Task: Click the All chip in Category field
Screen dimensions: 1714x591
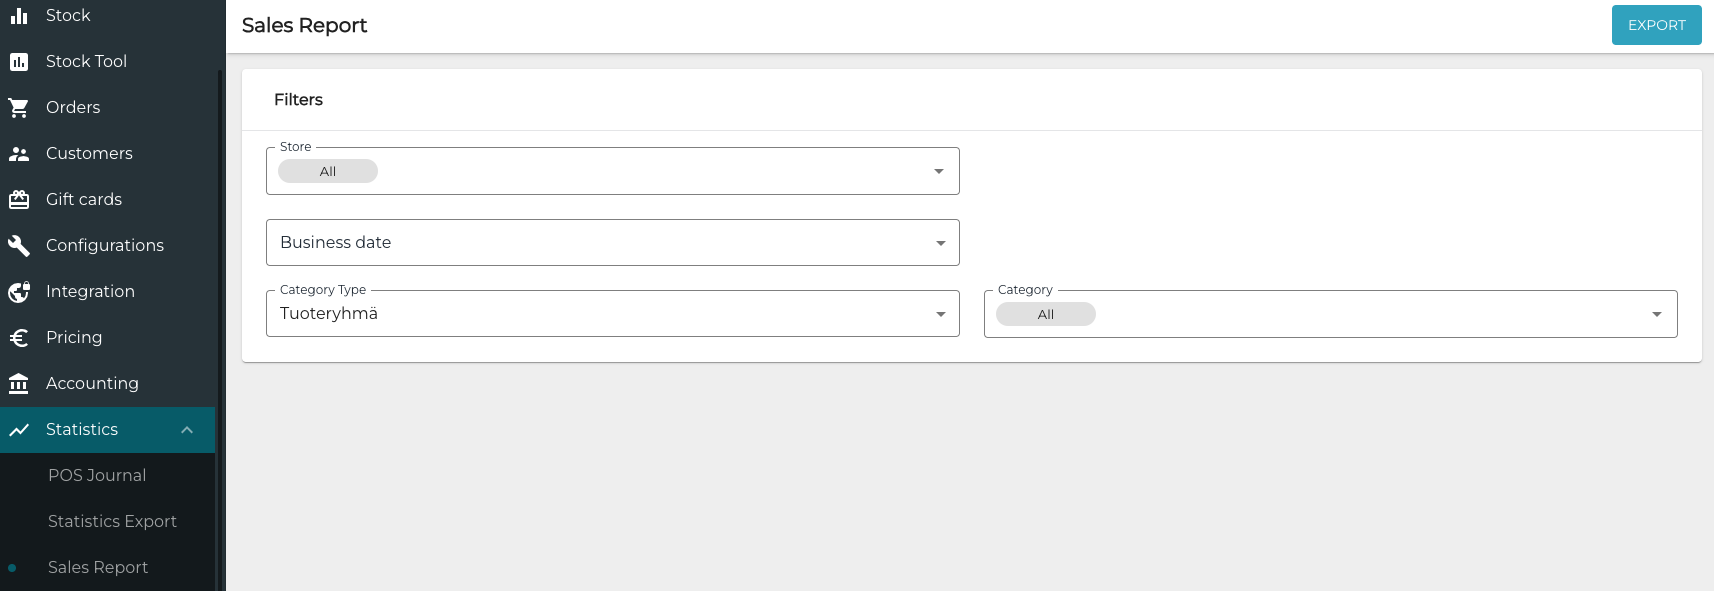Action: pyautogui.click(x=1046, y=315)
